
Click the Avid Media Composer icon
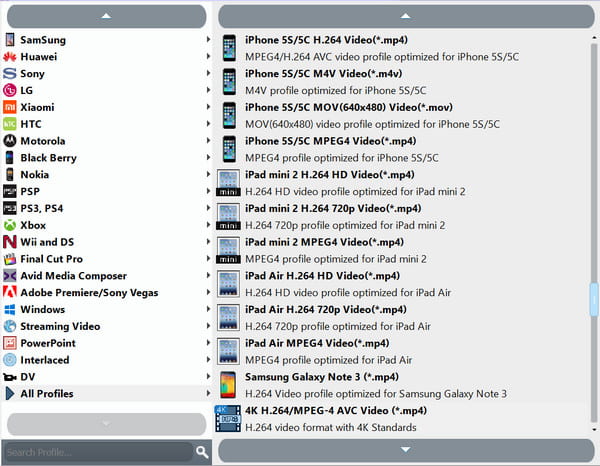tap(10, 275)
